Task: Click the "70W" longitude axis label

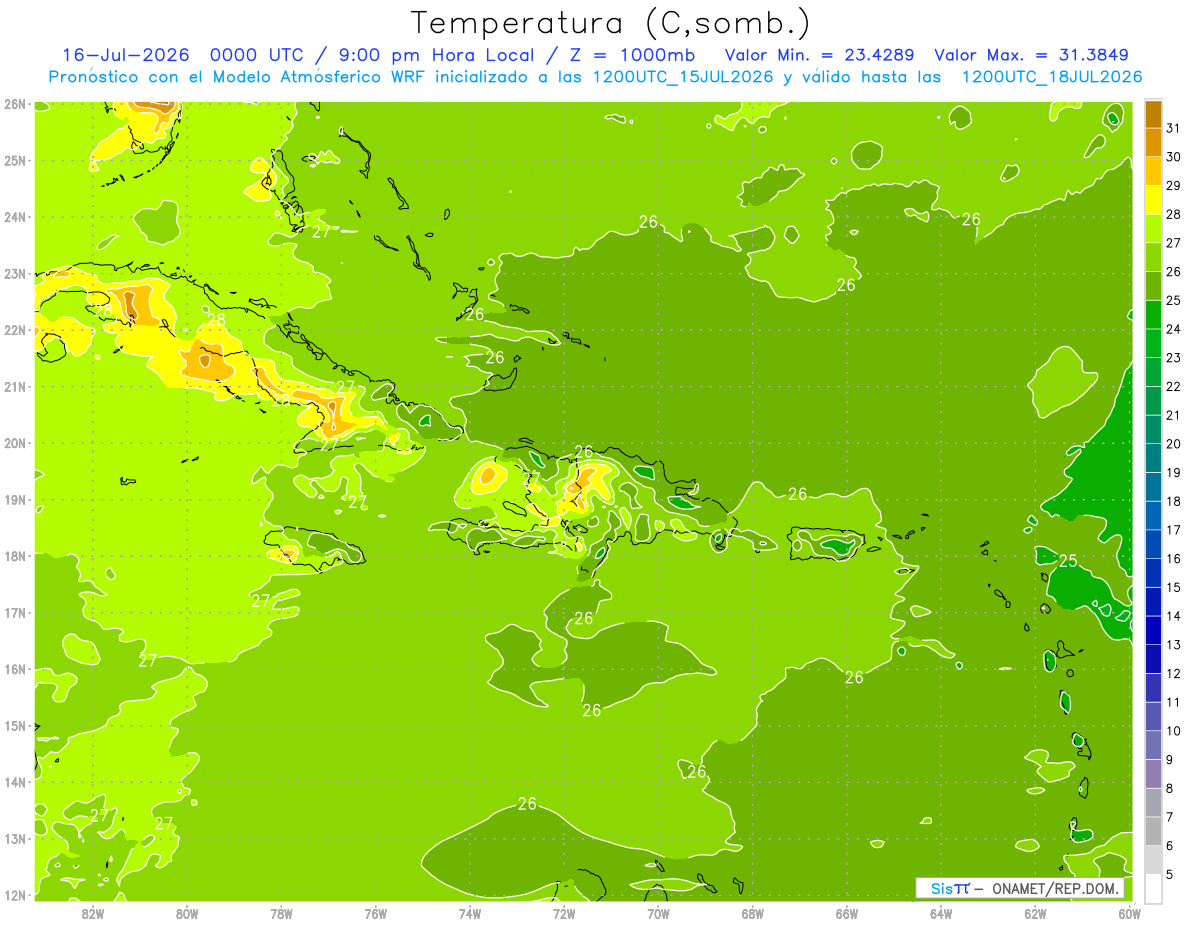Action: coord(658,913)
